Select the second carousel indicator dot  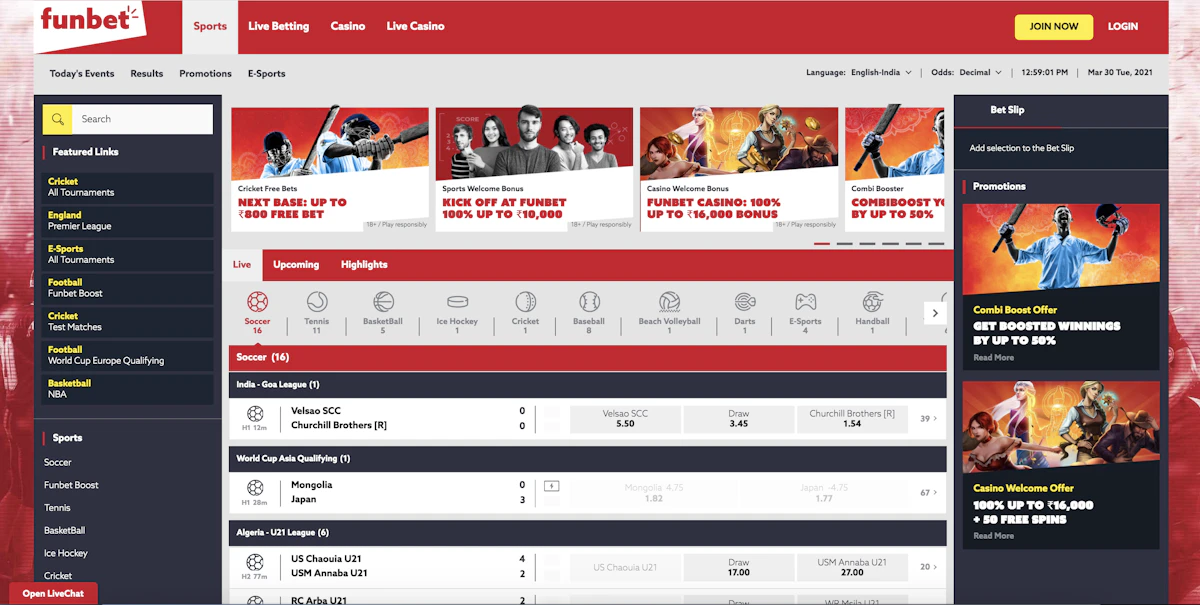point(845,242)
